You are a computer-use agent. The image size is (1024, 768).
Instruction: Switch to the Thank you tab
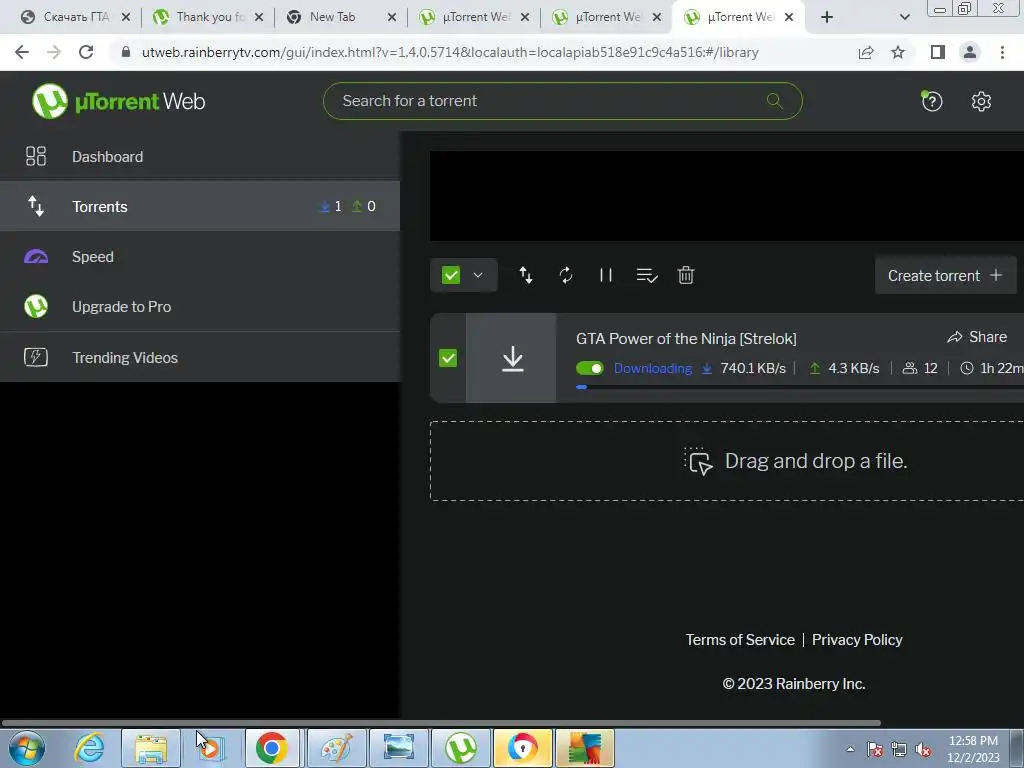(208, 17)
